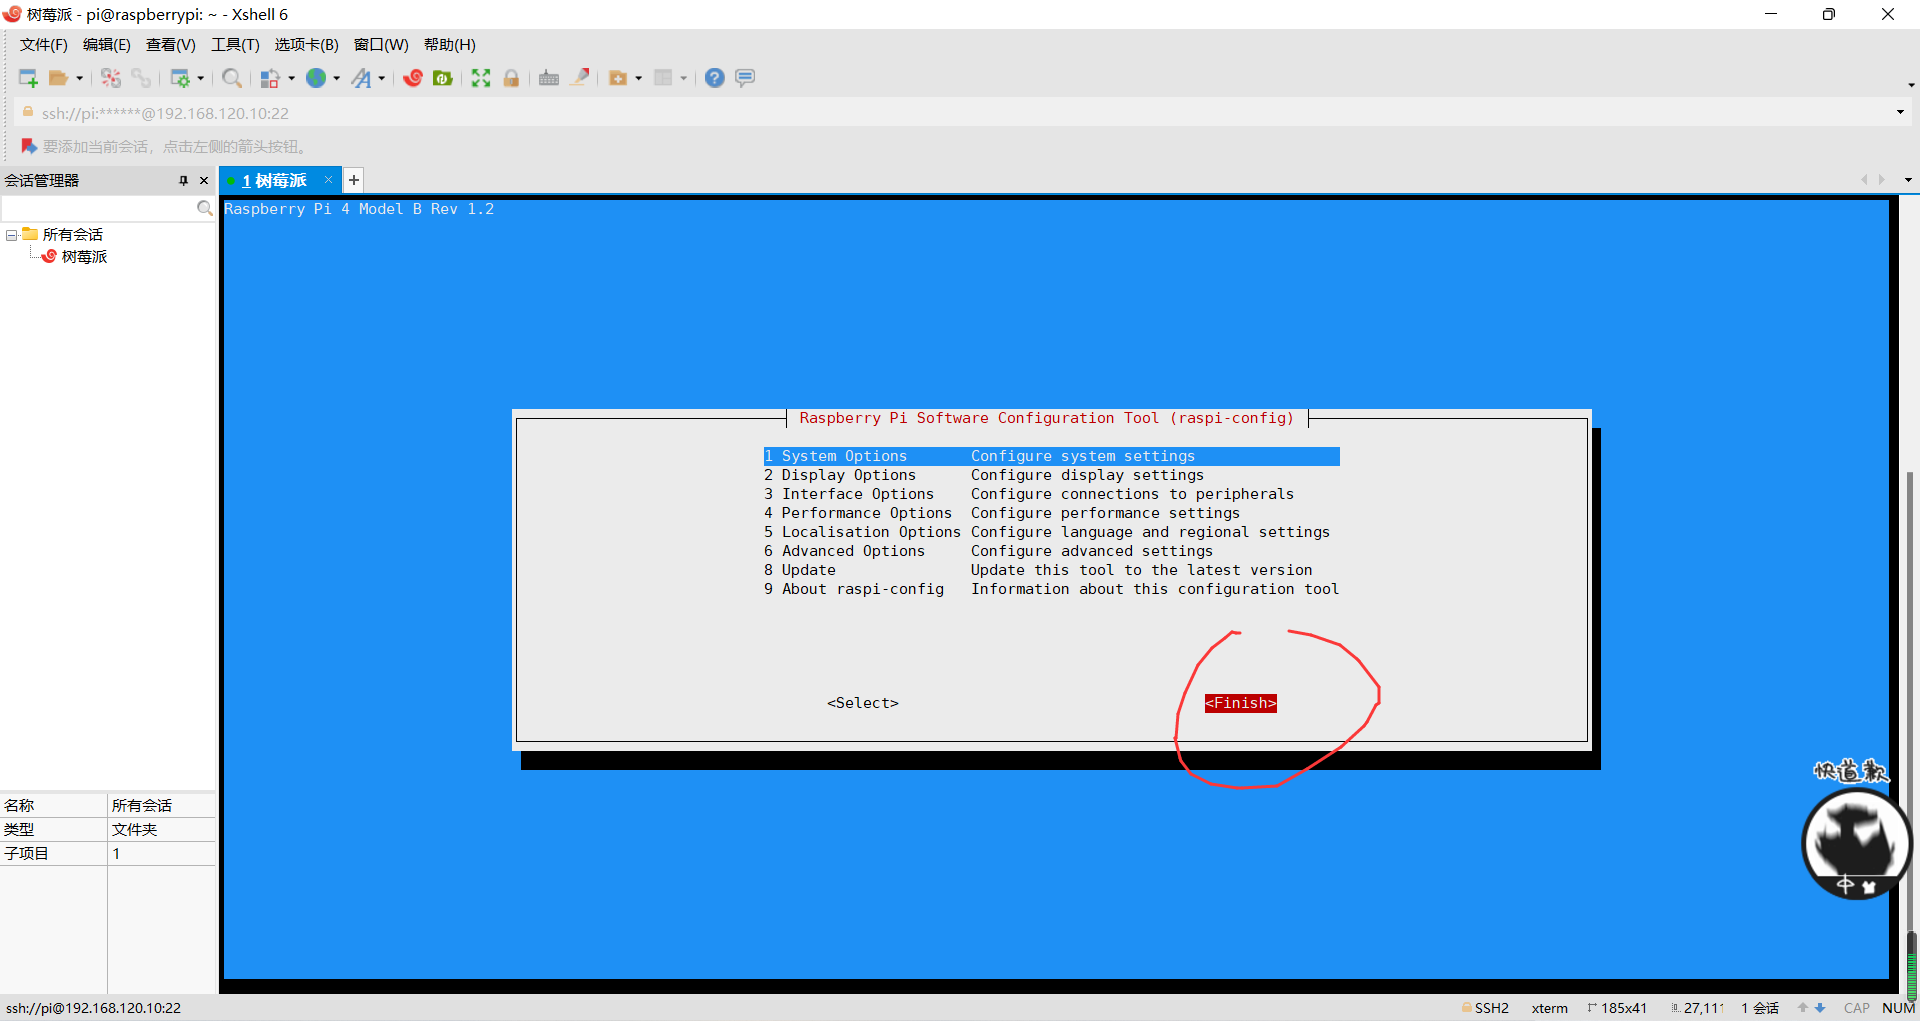This screenshot has width=1920, height=1021.
Task: Click the add current session flag icon
Action: point(29,146)
